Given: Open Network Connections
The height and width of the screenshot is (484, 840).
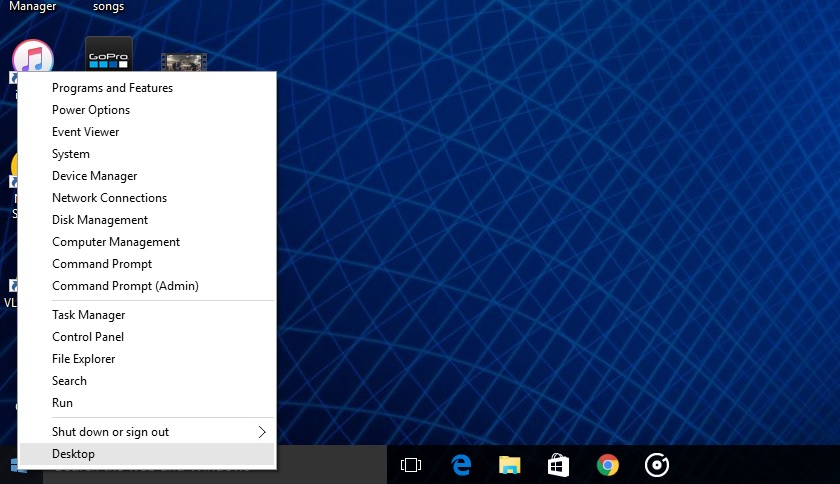Looking at the screenshot, I should tap(147, 198).
